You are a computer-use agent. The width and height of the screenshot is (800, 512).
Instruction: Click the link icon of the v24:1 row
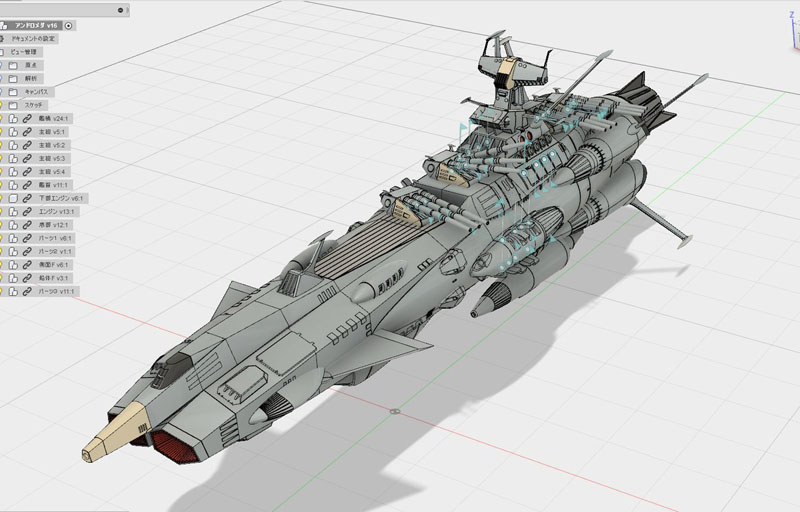[27, 119]
